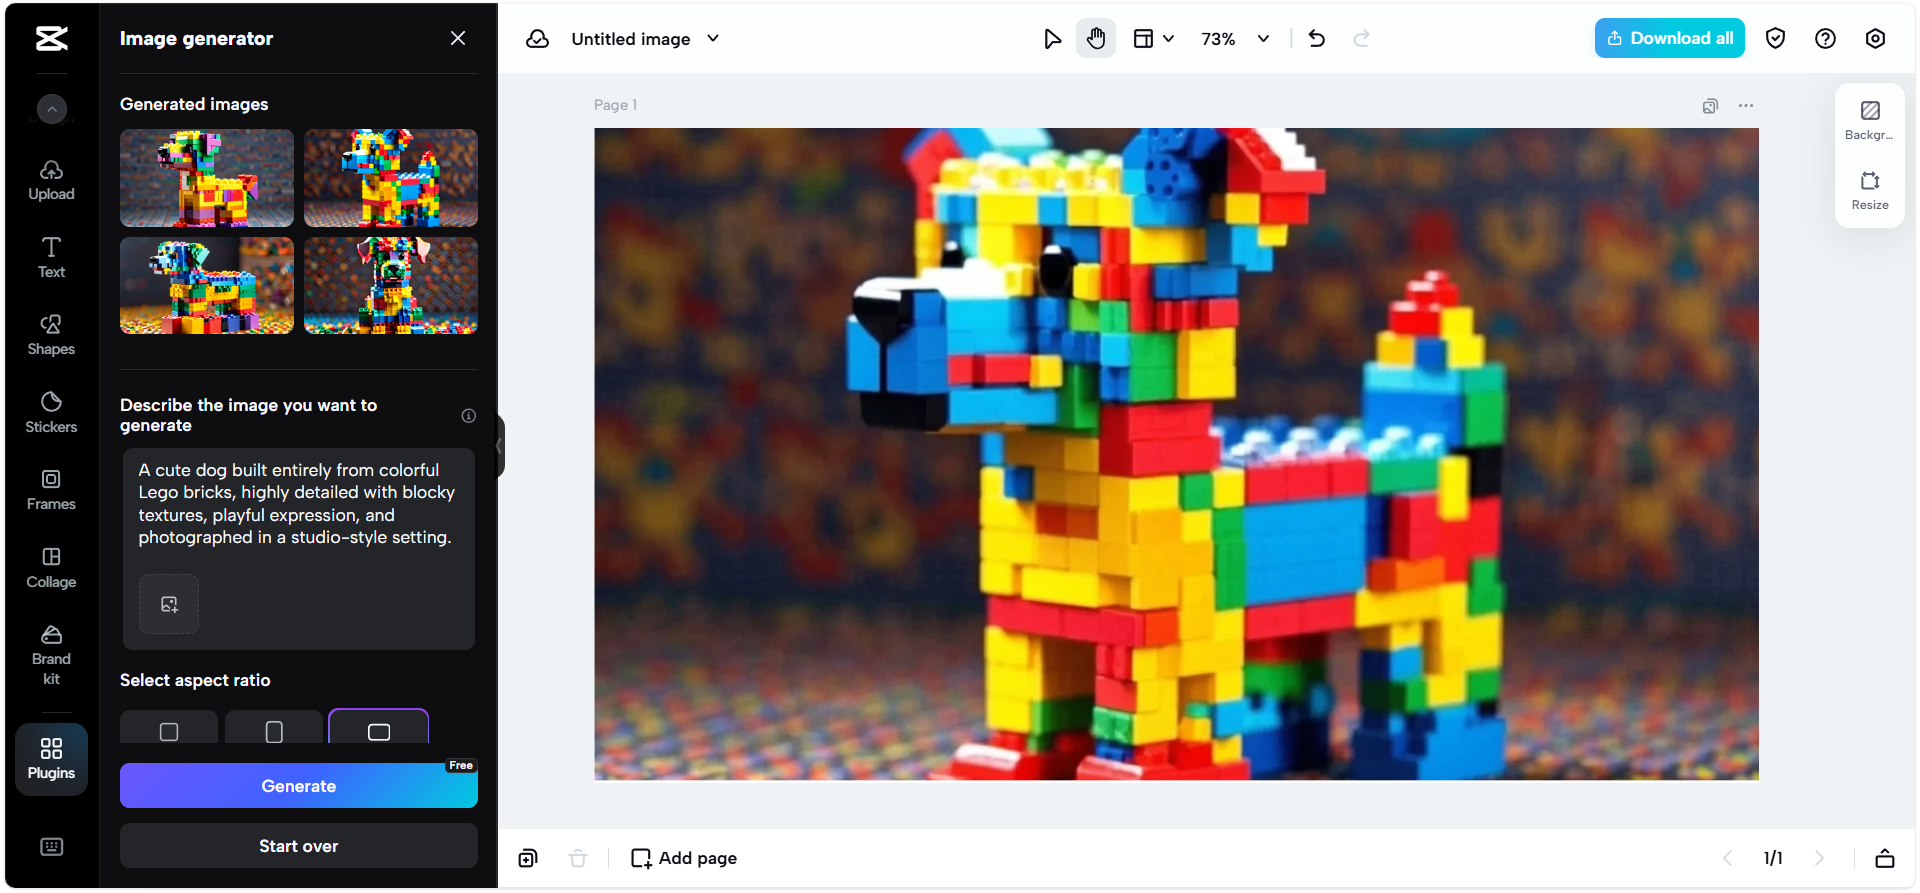Click the Generate button

[x=299, y=786]
